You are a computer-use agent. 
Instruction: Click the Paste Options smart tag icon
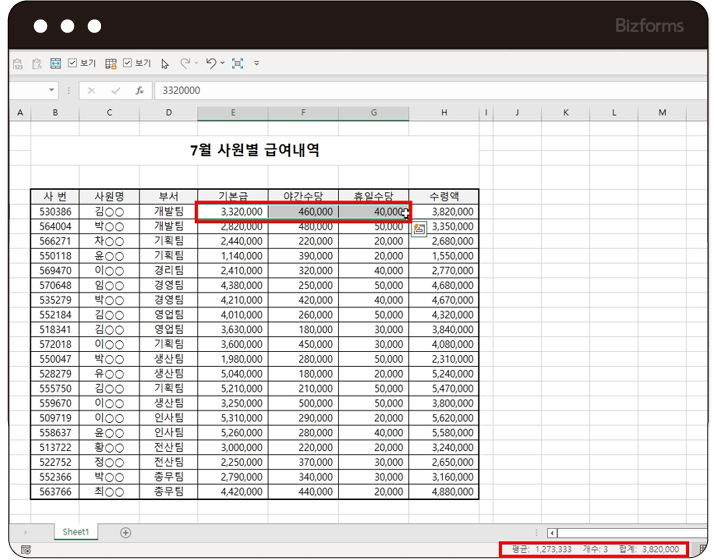point(419,229)
